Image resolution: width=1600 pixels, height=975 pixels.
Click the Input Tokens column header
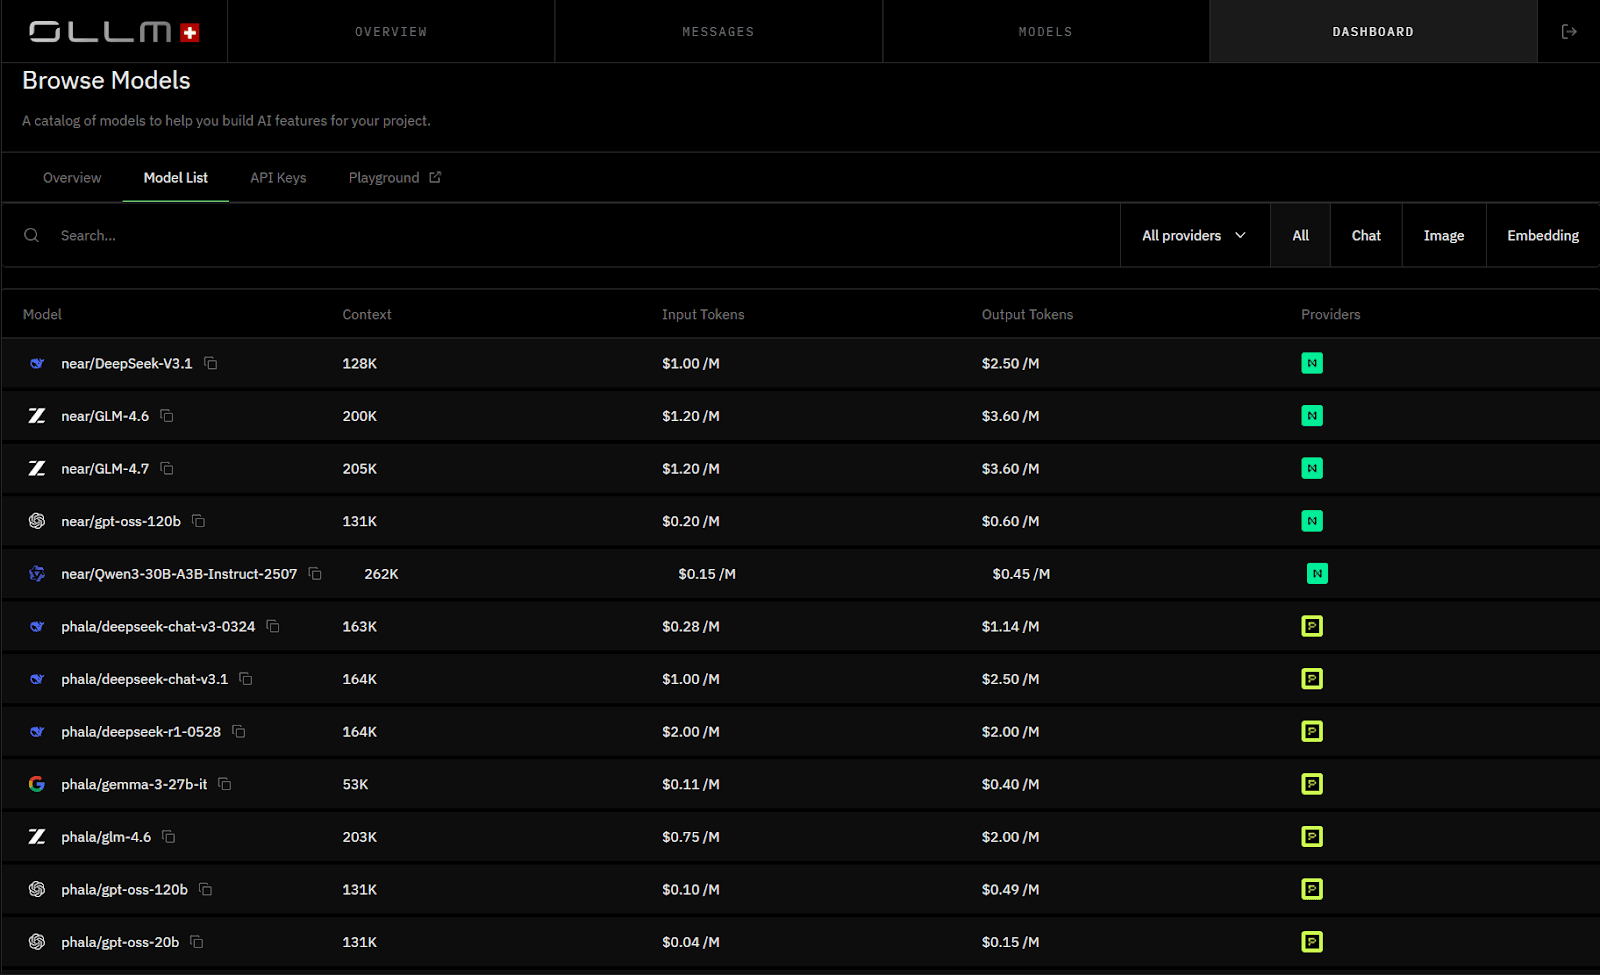[703, 314]
